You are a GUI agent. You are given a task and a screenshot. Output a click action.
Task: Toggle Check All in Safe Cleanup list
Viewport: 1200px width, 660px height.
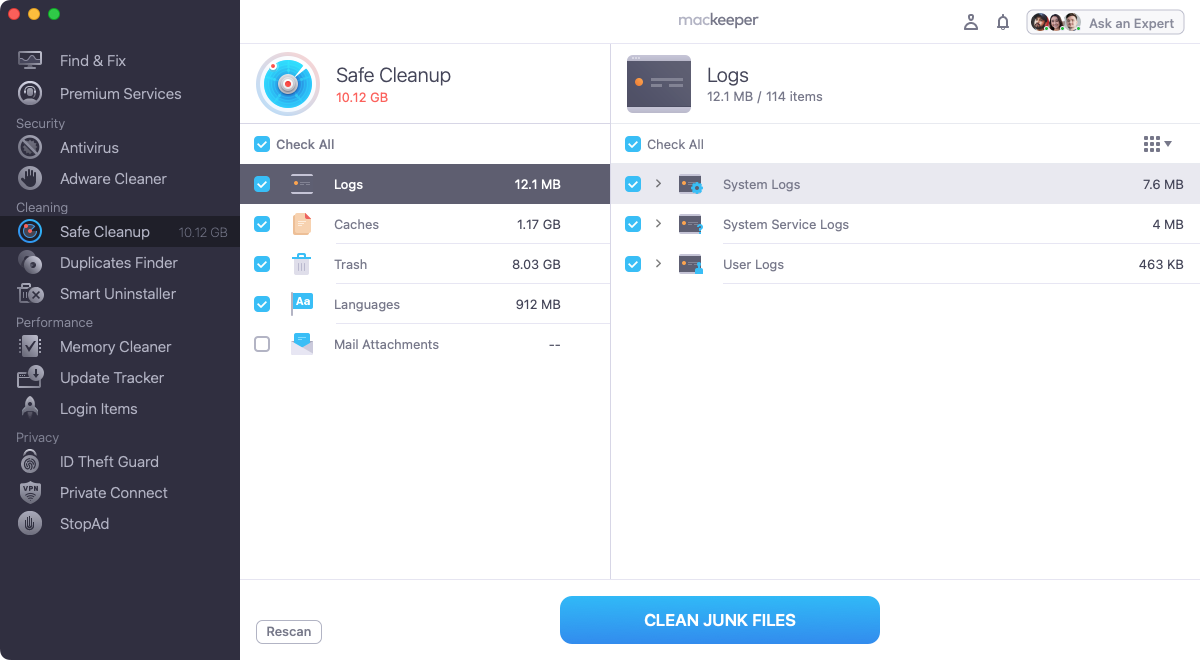coord(262,144)
